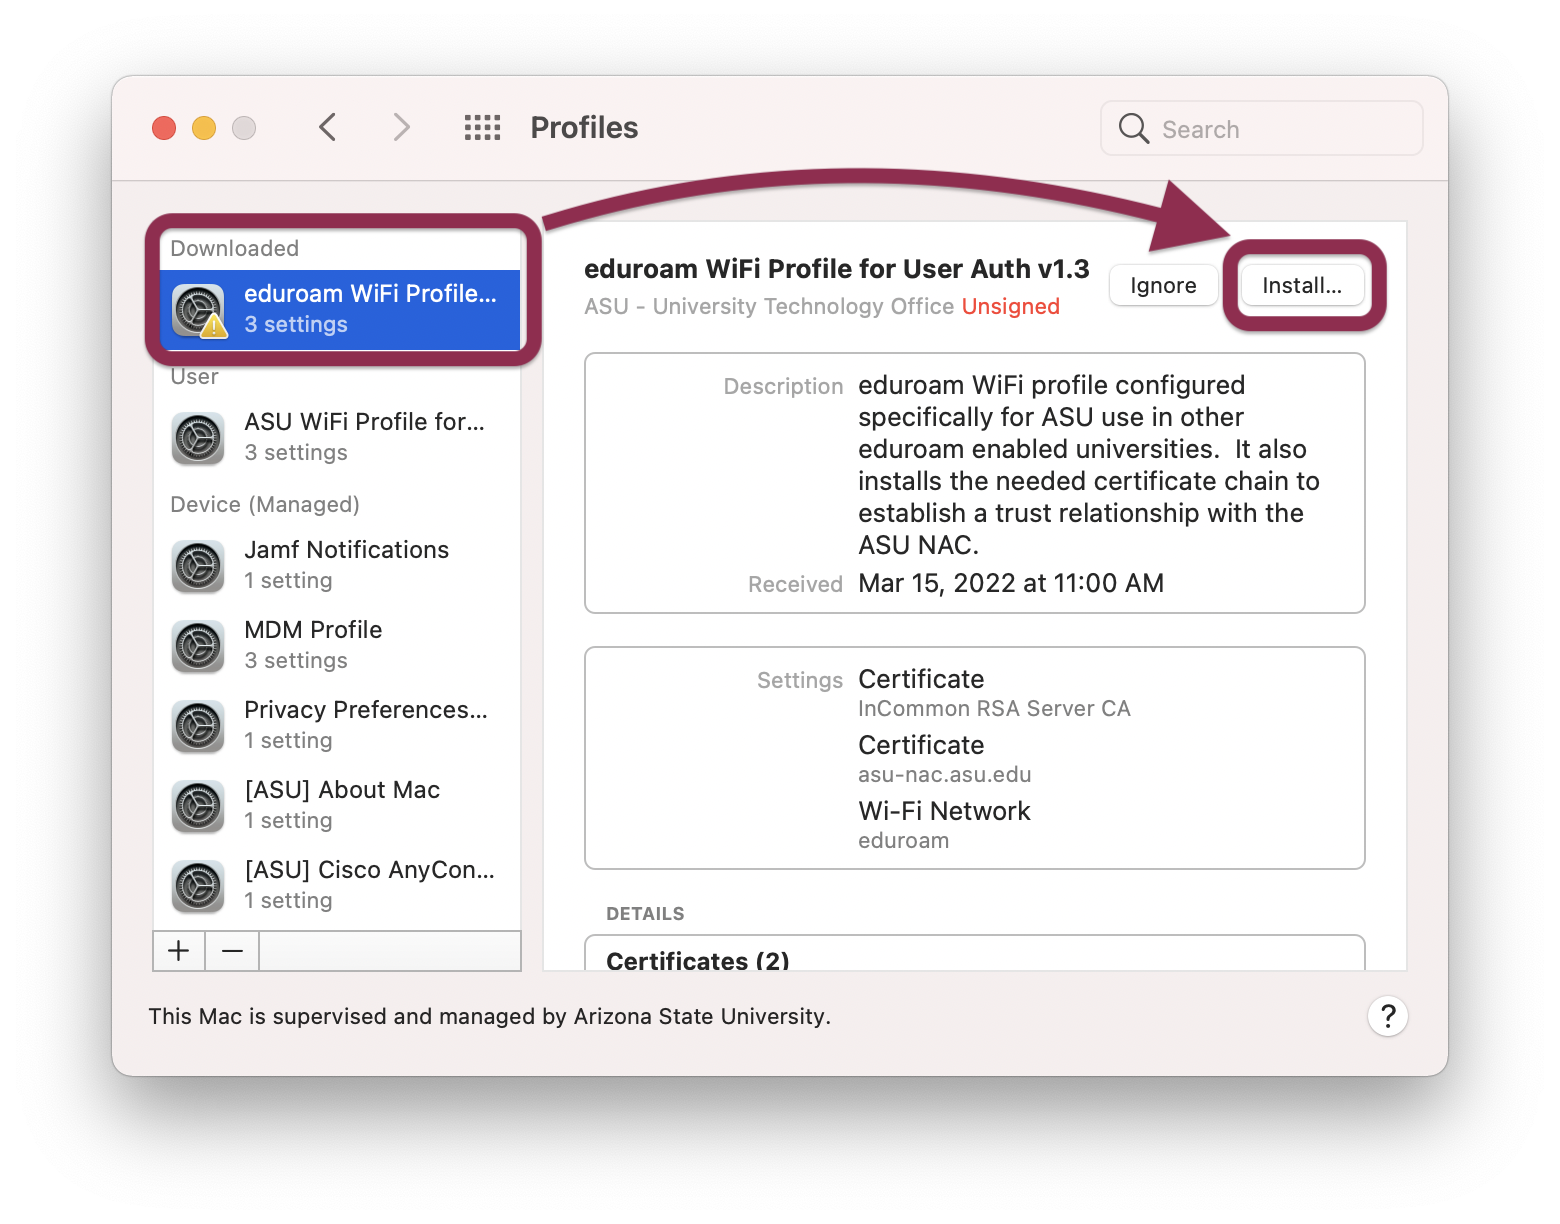This screenshot has height=1224, width=1560.
Task: Install the eduroam WiFi profile
Action: click(1302, 285)
